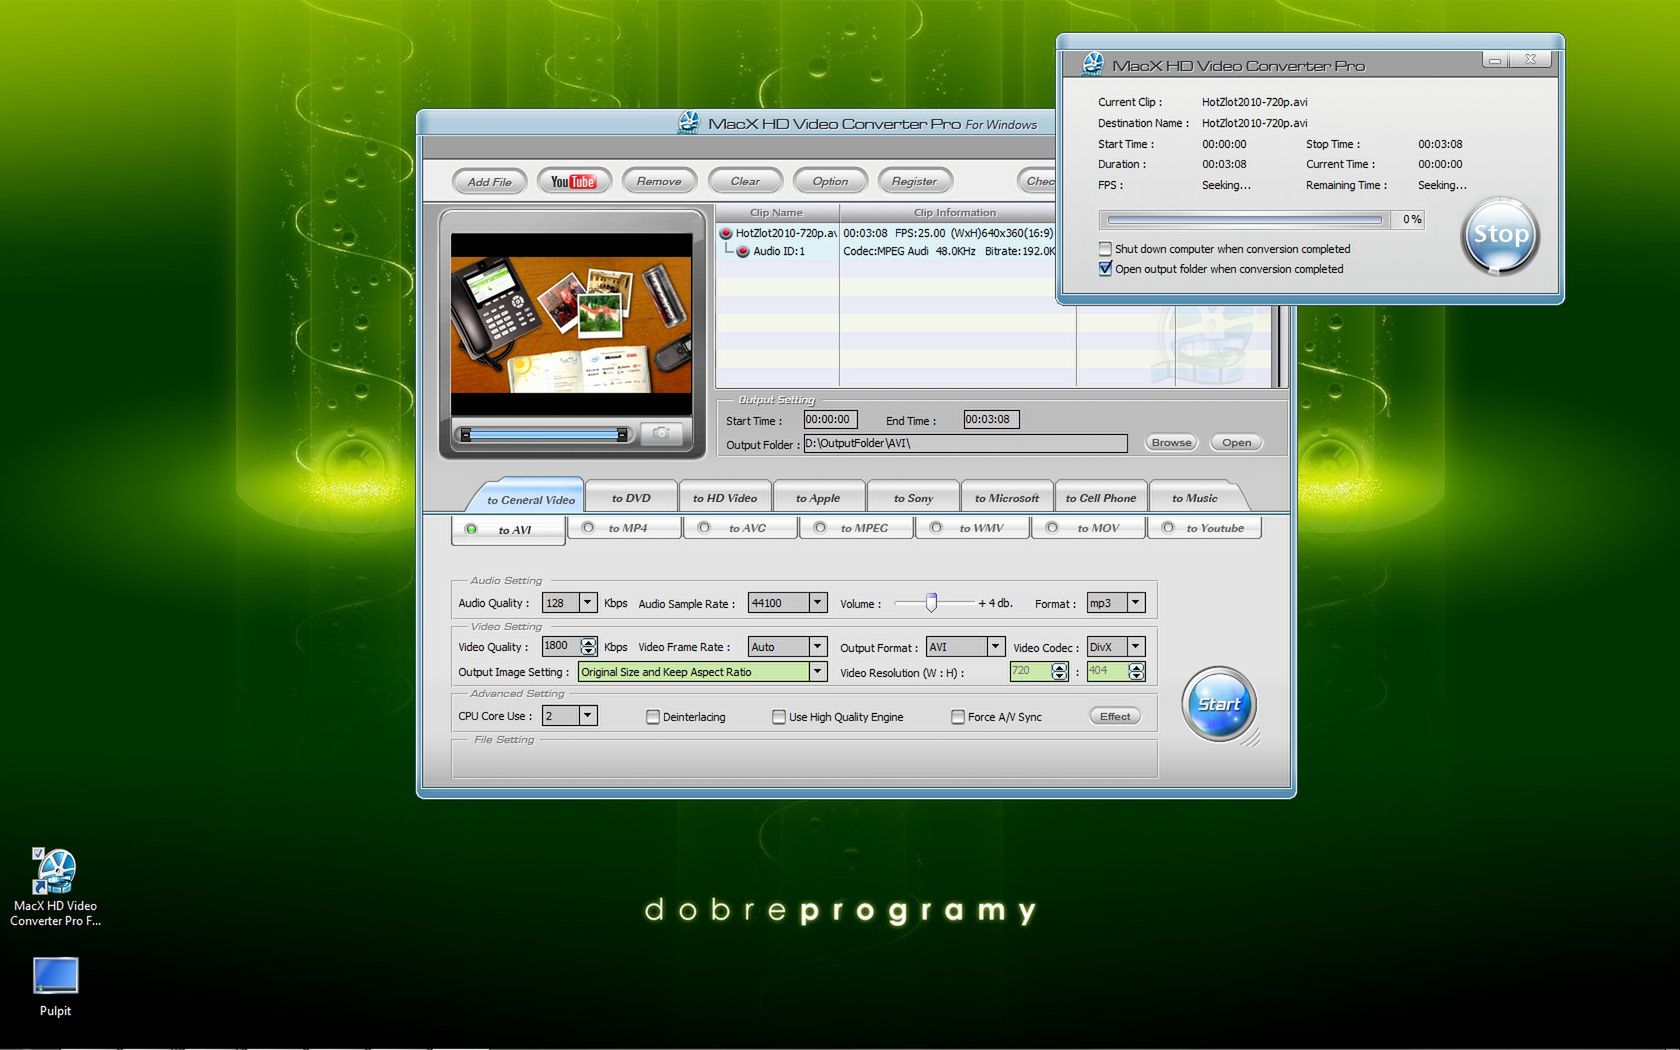Switch to the to Cell Phone tab
The height and width of the screenshot is (1050, 1680).
click(1100, 498)
